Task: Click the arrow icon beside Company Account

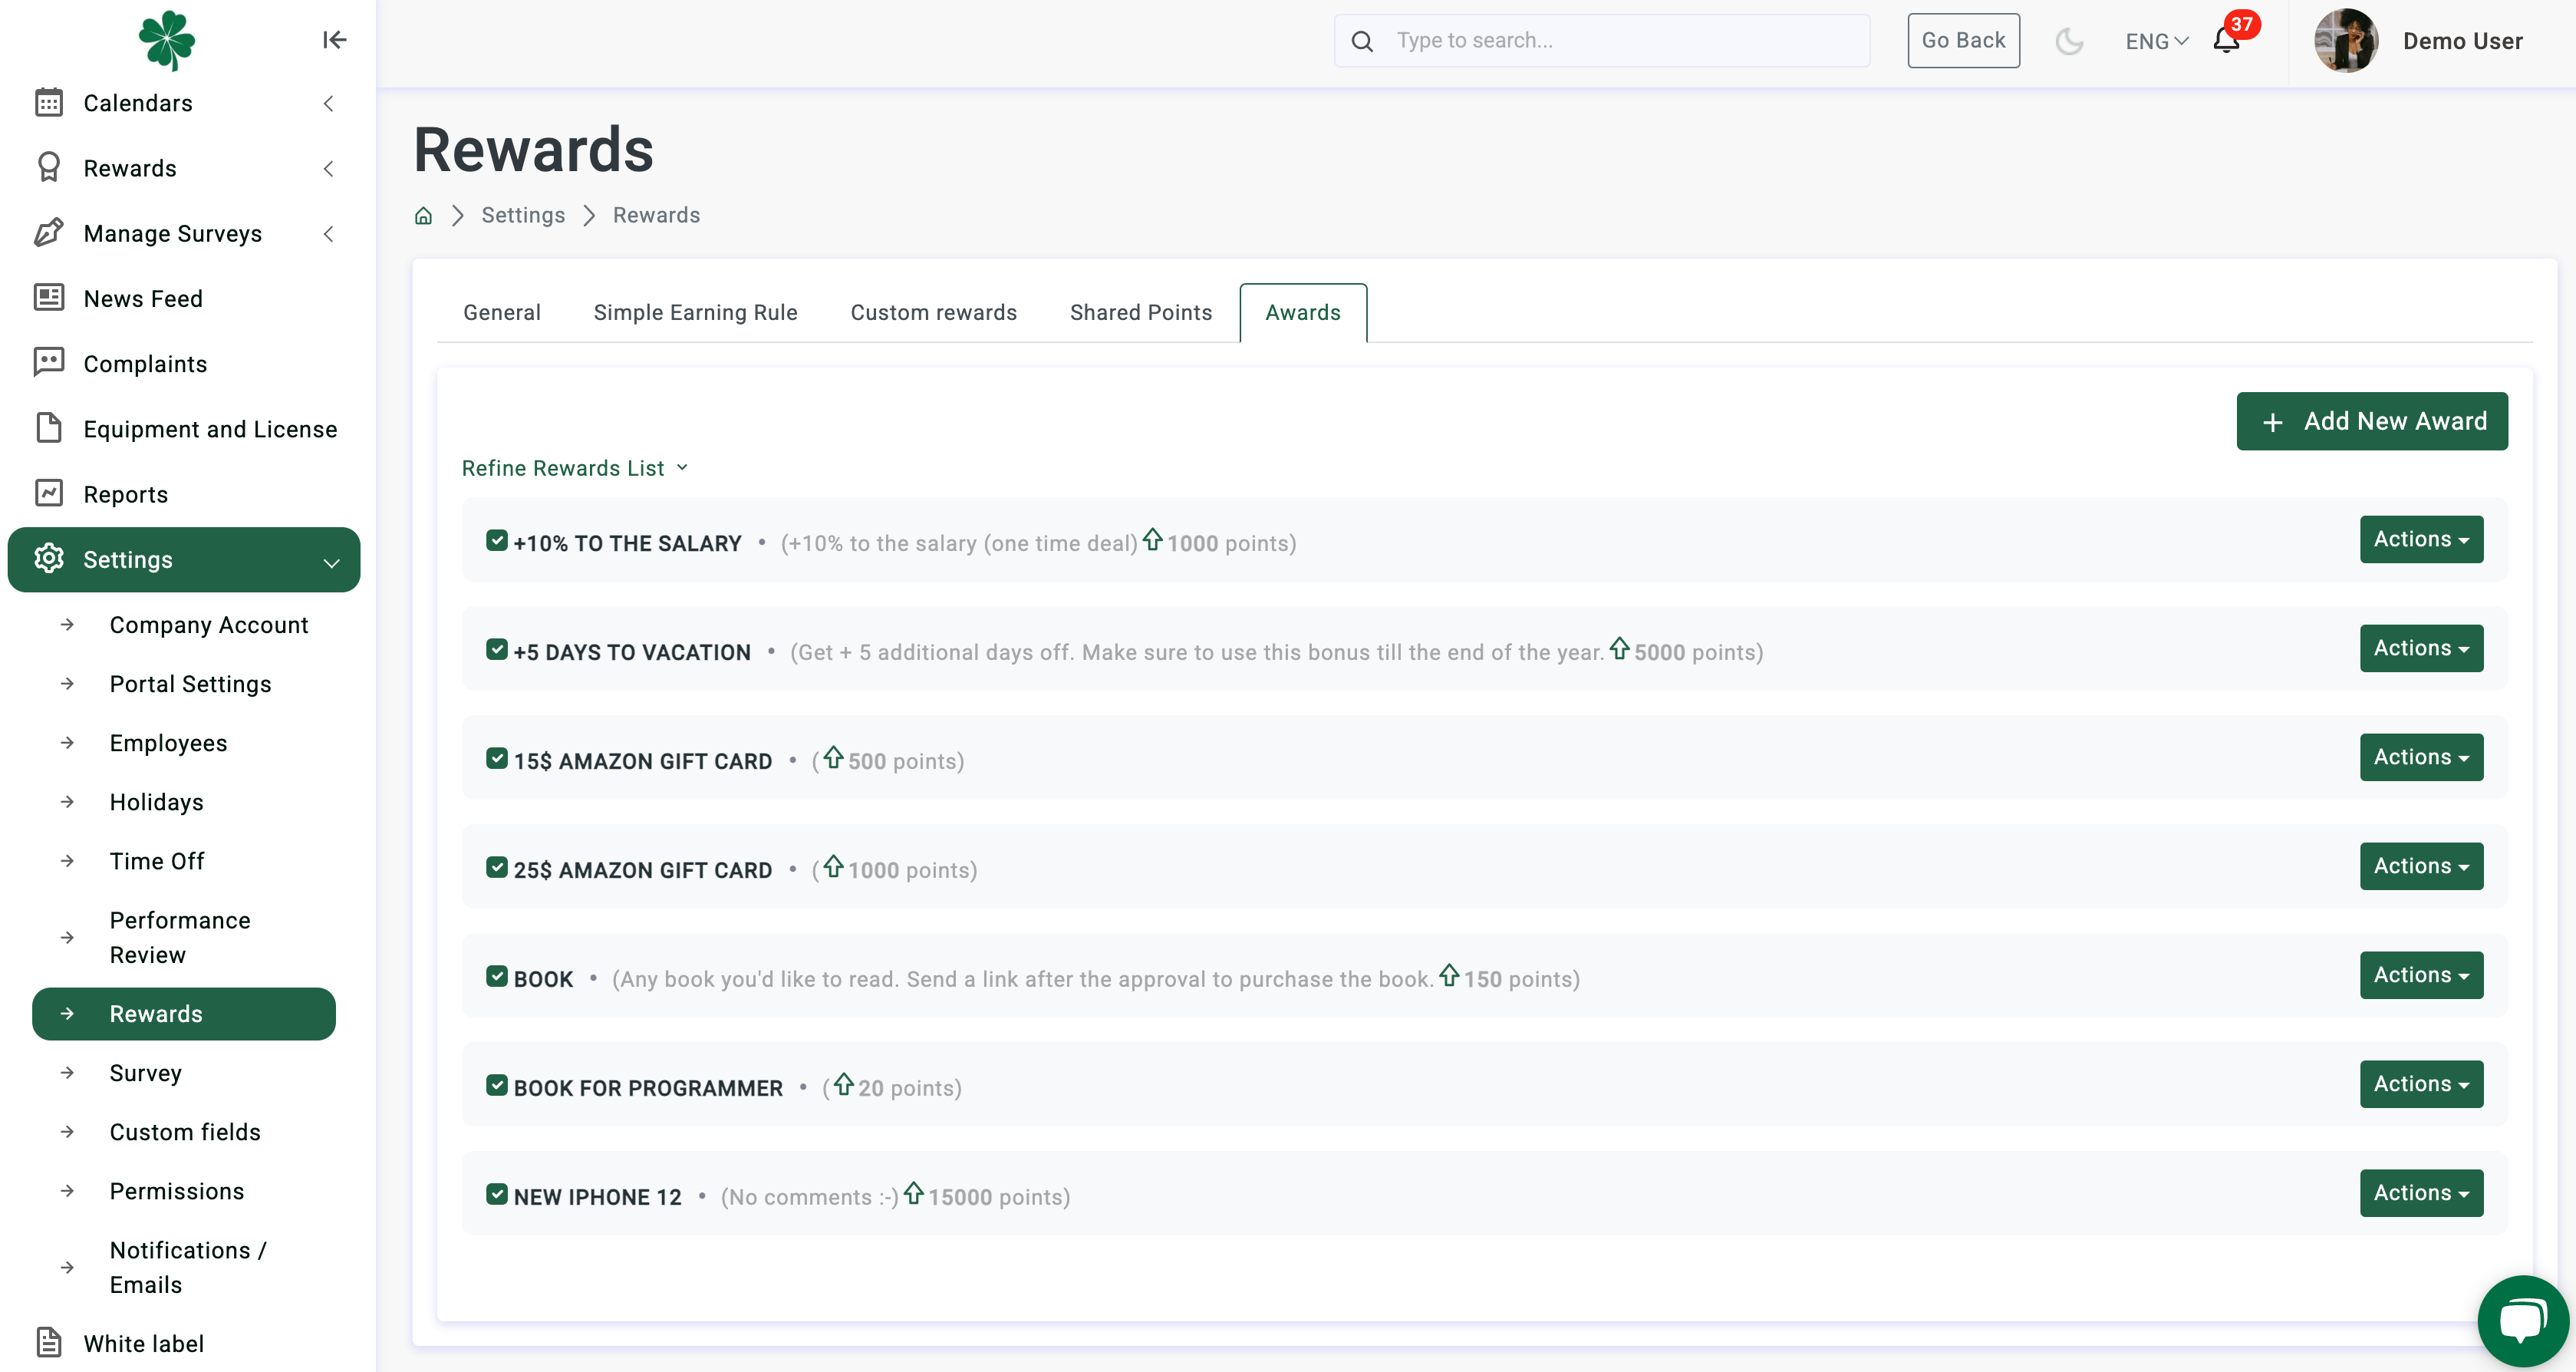Action: (x=67, y=625)
